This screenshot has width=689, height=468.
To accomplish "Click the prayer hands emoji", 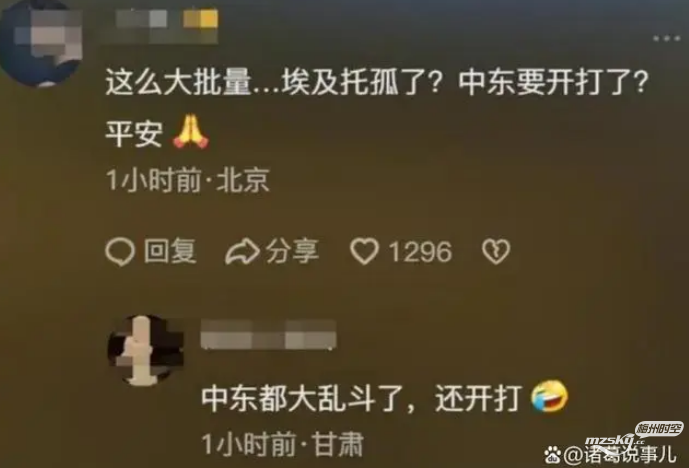I will coord(191,132).
